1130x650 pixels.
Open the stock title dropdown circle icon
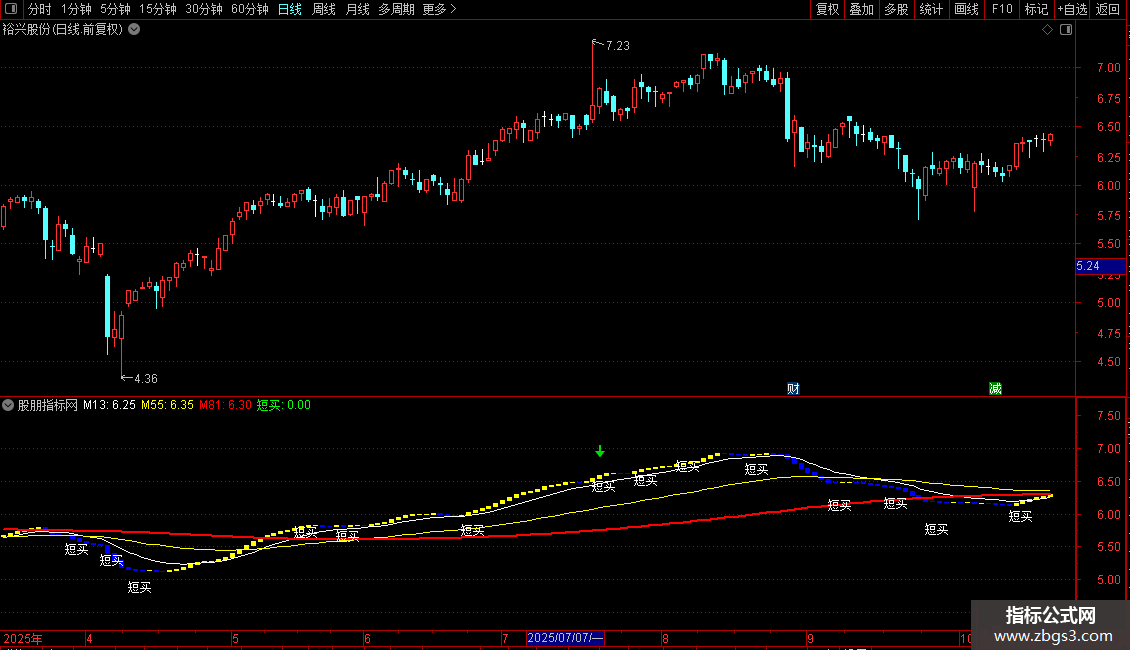tap(134, 30)
